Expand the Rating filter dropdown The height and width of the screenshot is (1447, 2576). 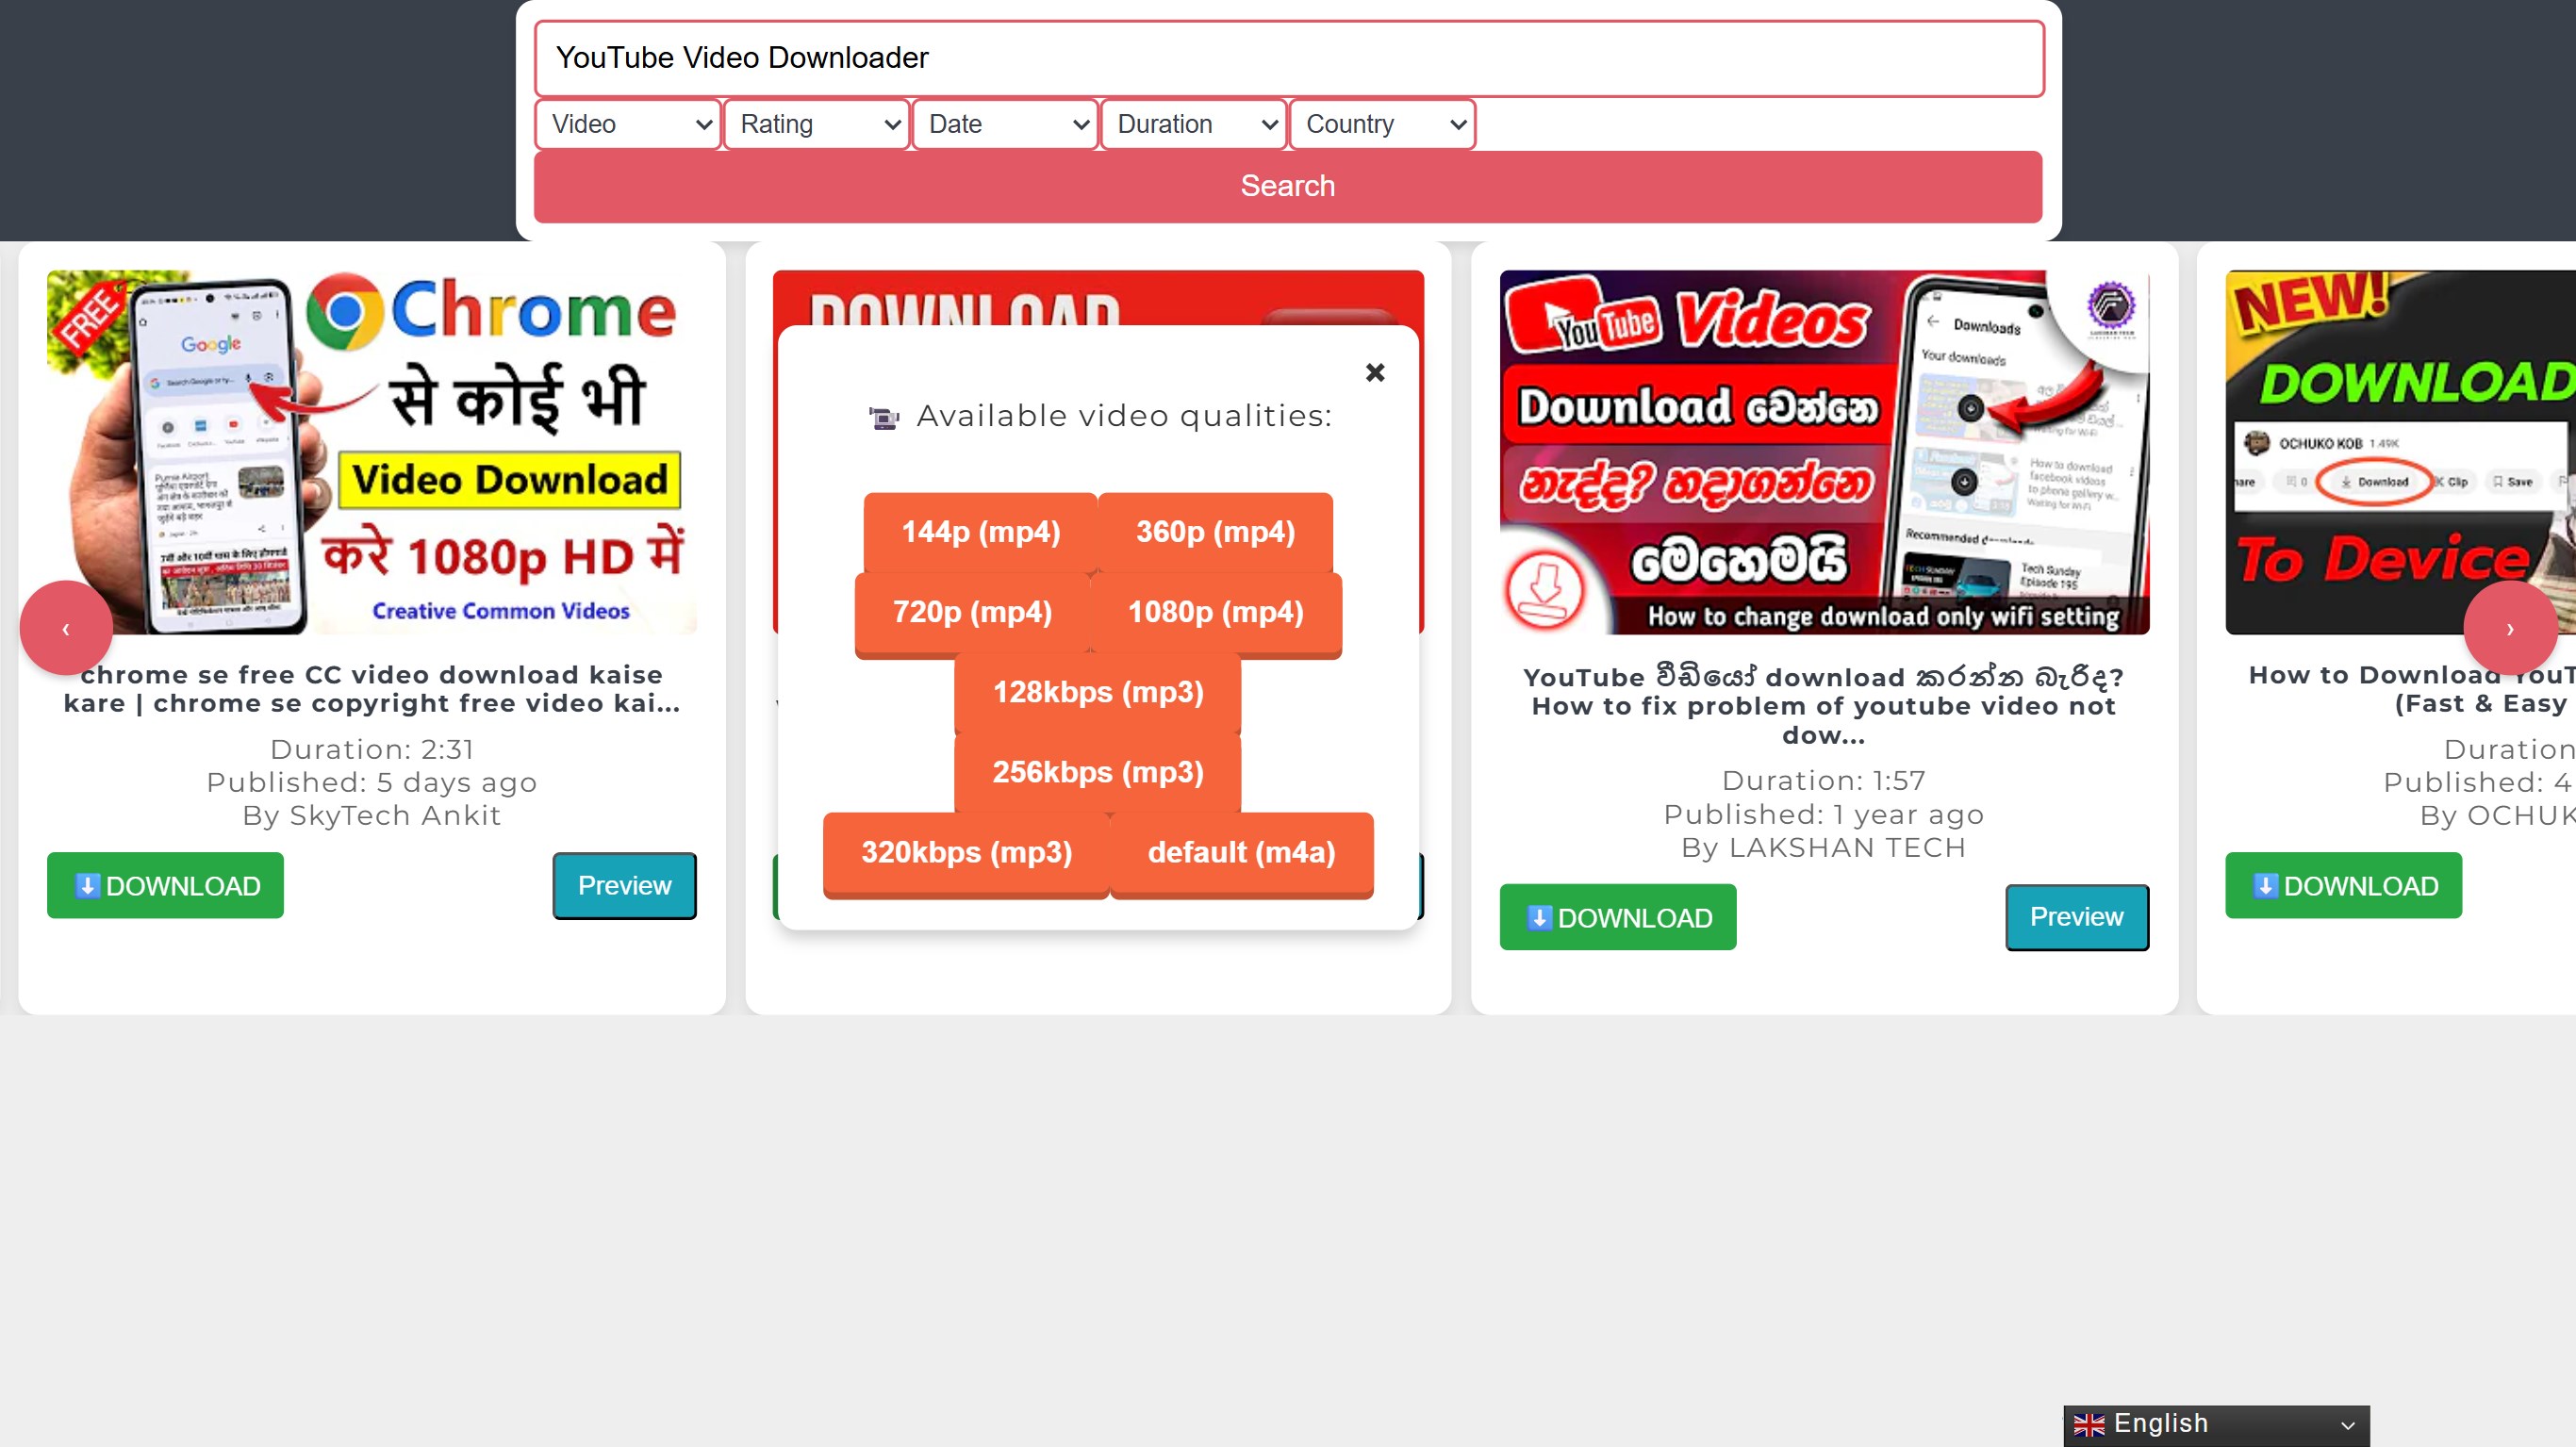[817, 124]
